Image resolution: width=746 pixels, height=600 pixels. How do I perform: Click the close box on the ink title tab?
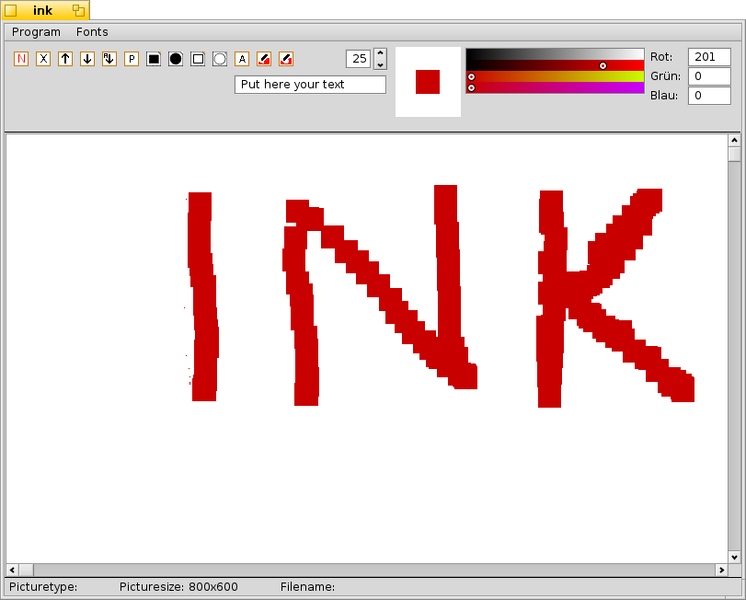coord(10,10)
